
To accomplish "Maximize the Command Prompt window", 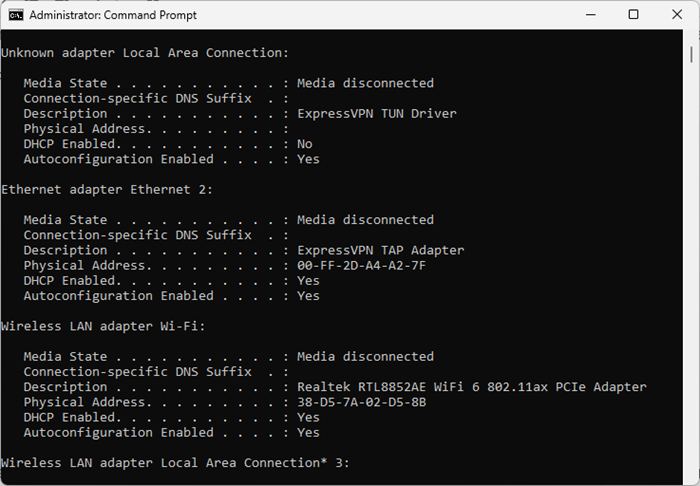I will point(633,15).
